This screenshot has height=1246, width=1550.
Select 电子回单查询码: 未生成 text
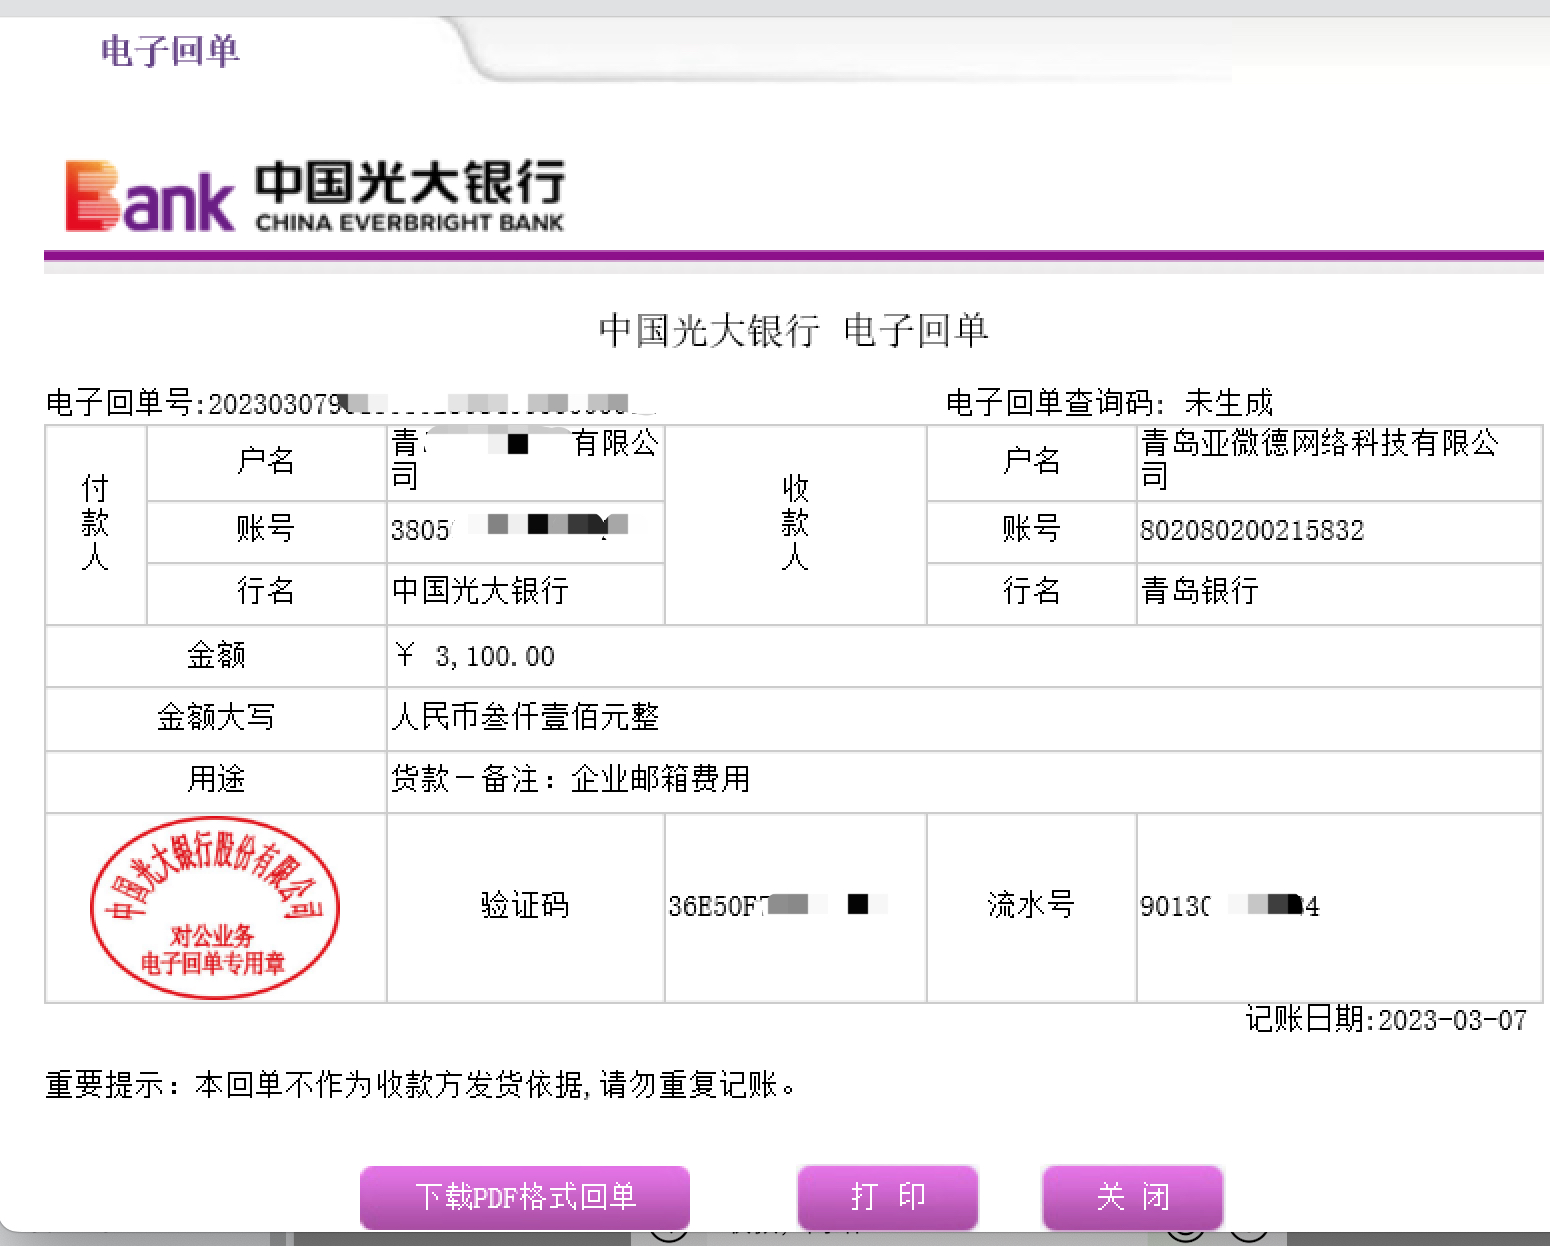1110,402
